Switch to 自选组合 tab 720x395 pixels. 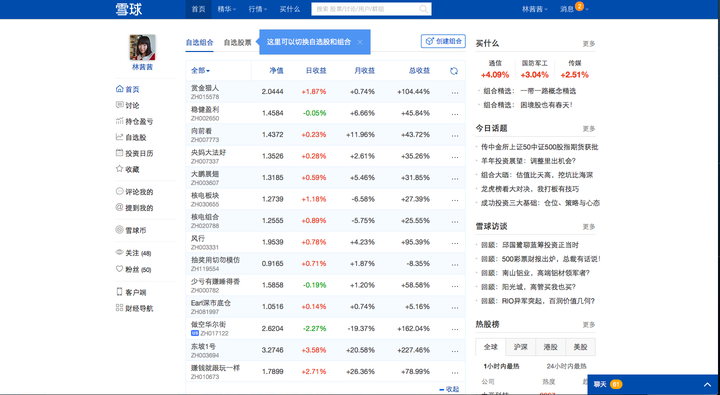coord(199,42)
